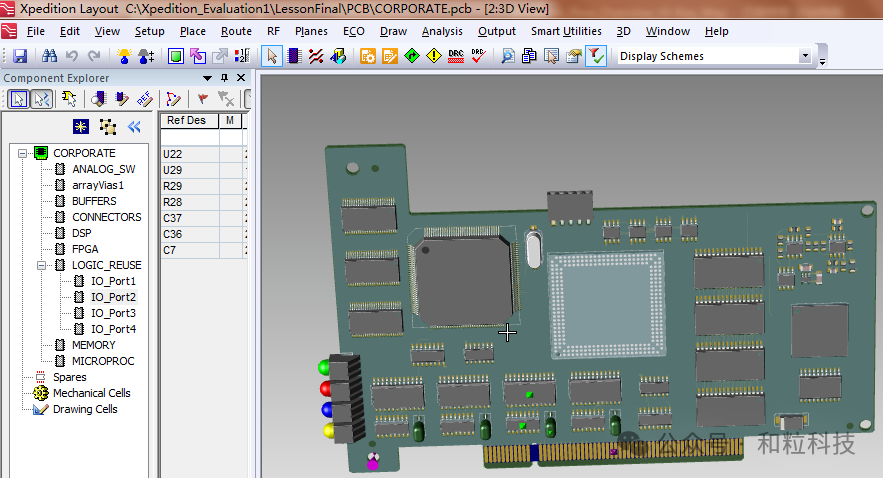
Task: Click the yellow lightbulb highlight icon
Action: tap(126, 57)
